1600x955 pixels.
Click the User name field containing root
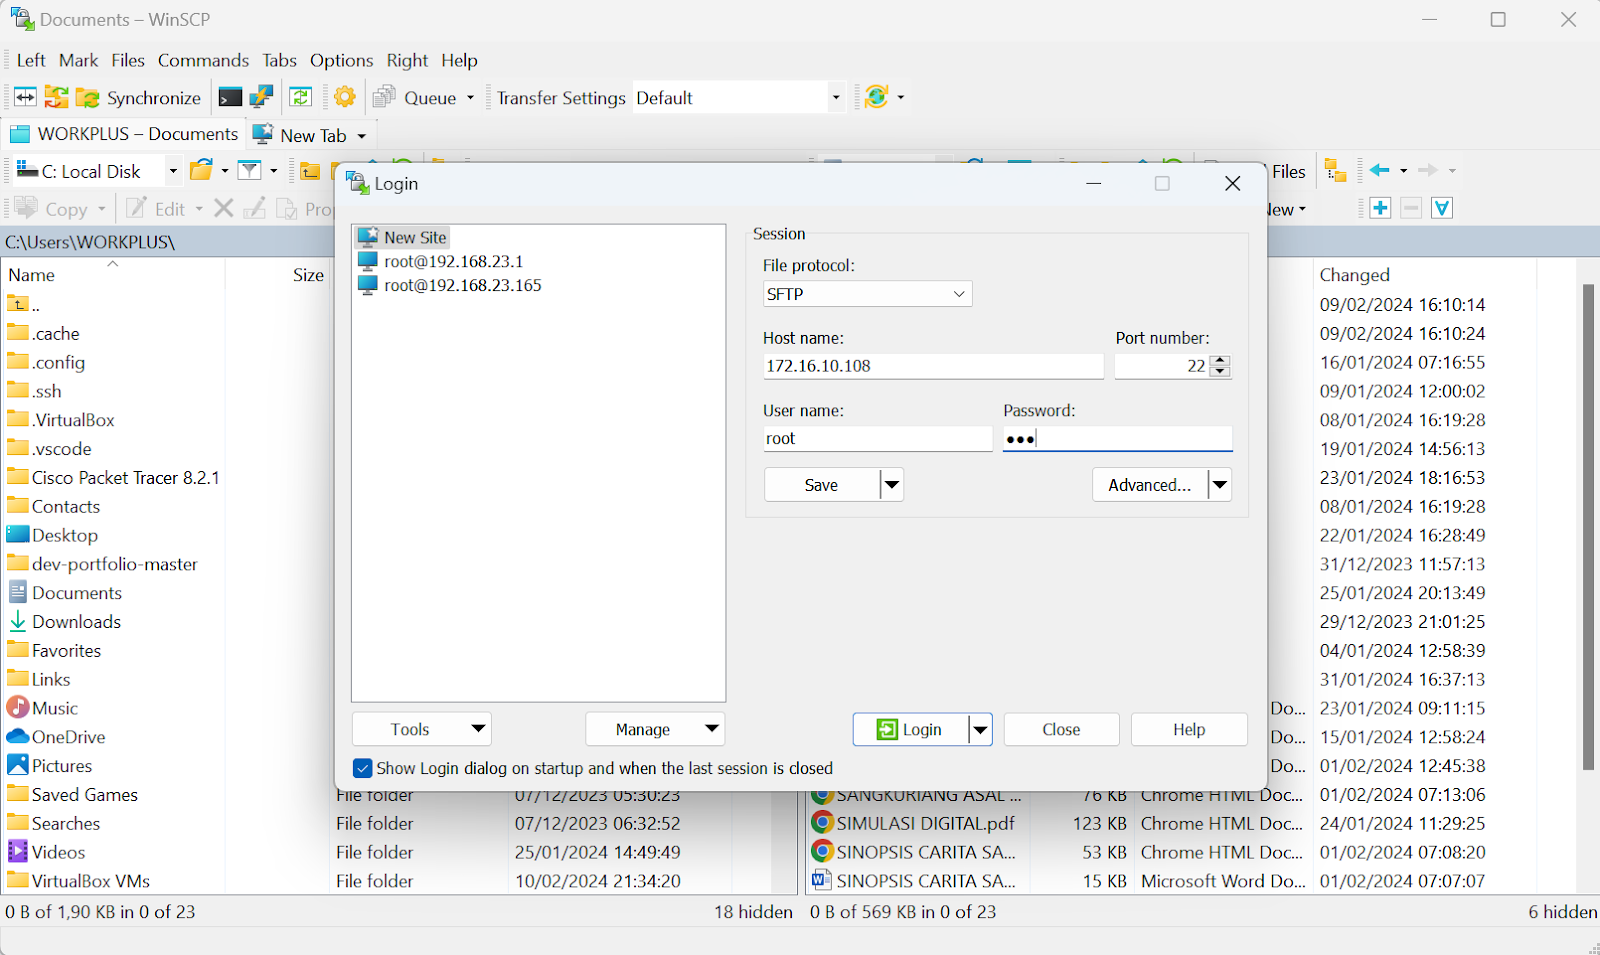pyautogui.click(x=878, y=438)
